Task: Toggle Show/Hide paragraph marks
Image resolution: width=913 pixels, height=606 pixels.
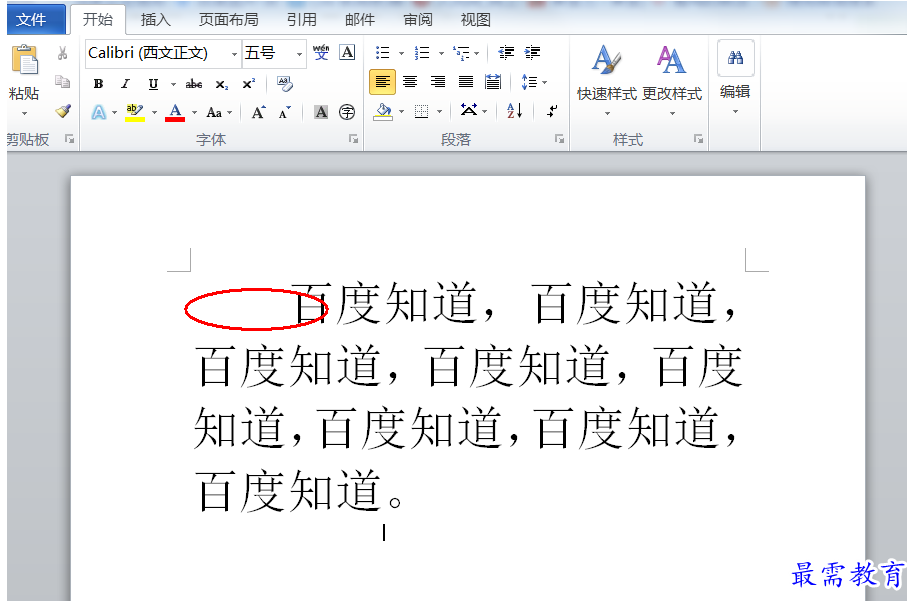Action: coord(552,111)
